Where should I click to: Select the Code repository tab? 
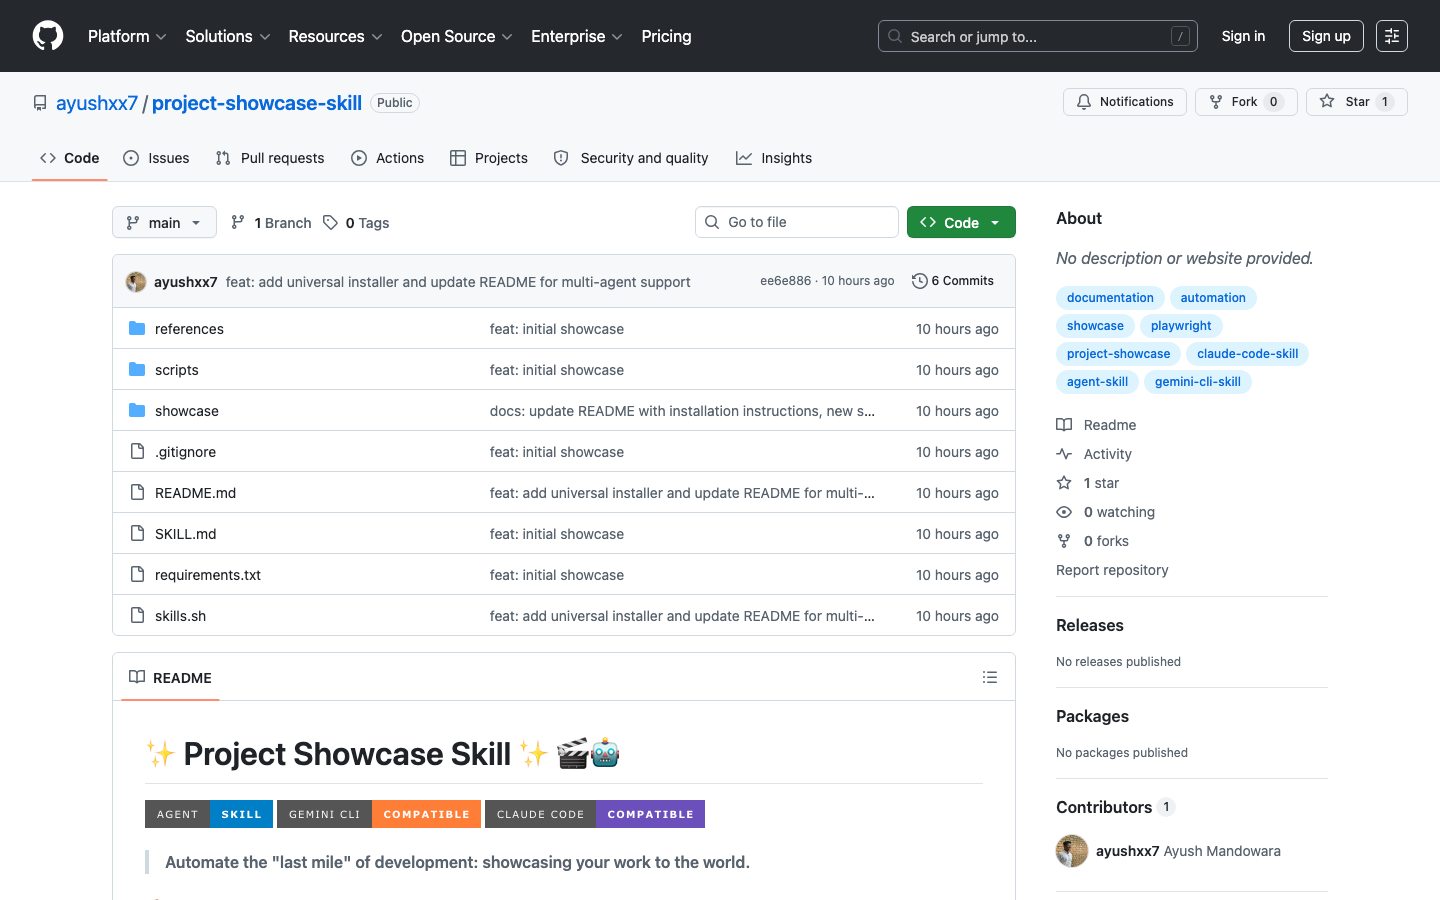70,158
